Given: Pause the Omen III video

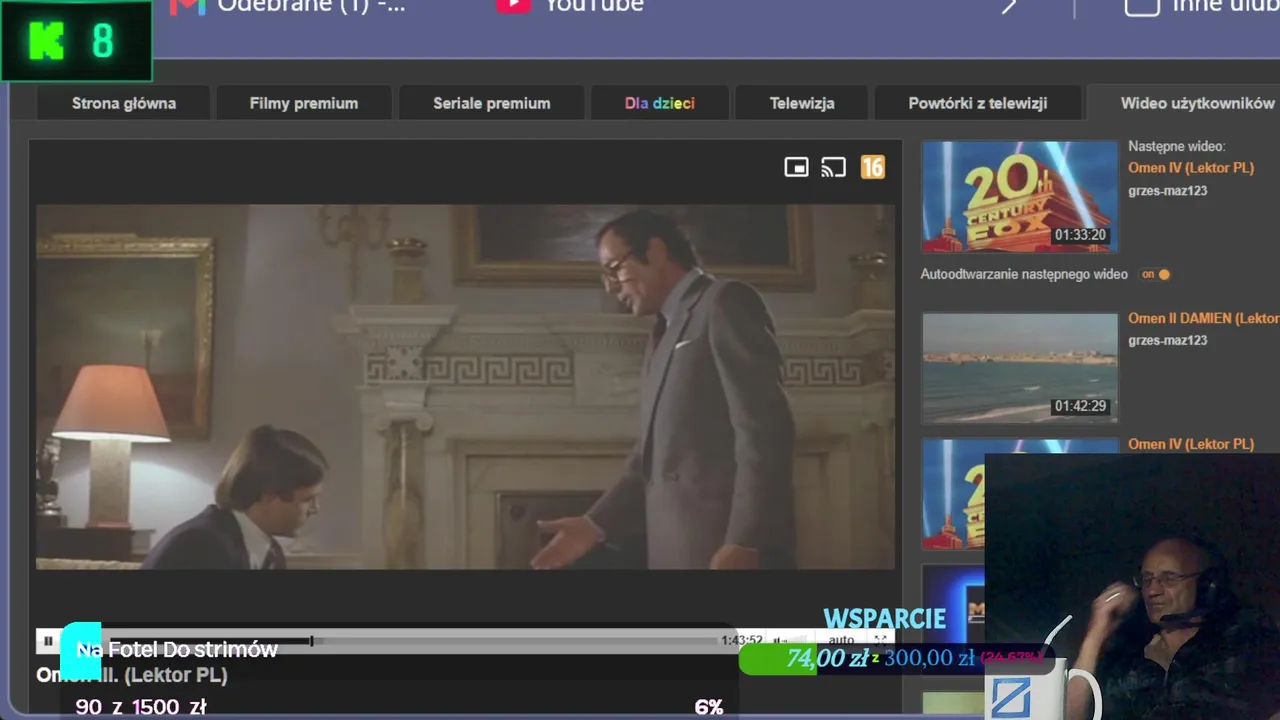Looking at the screenshot, I should point(48,640).
